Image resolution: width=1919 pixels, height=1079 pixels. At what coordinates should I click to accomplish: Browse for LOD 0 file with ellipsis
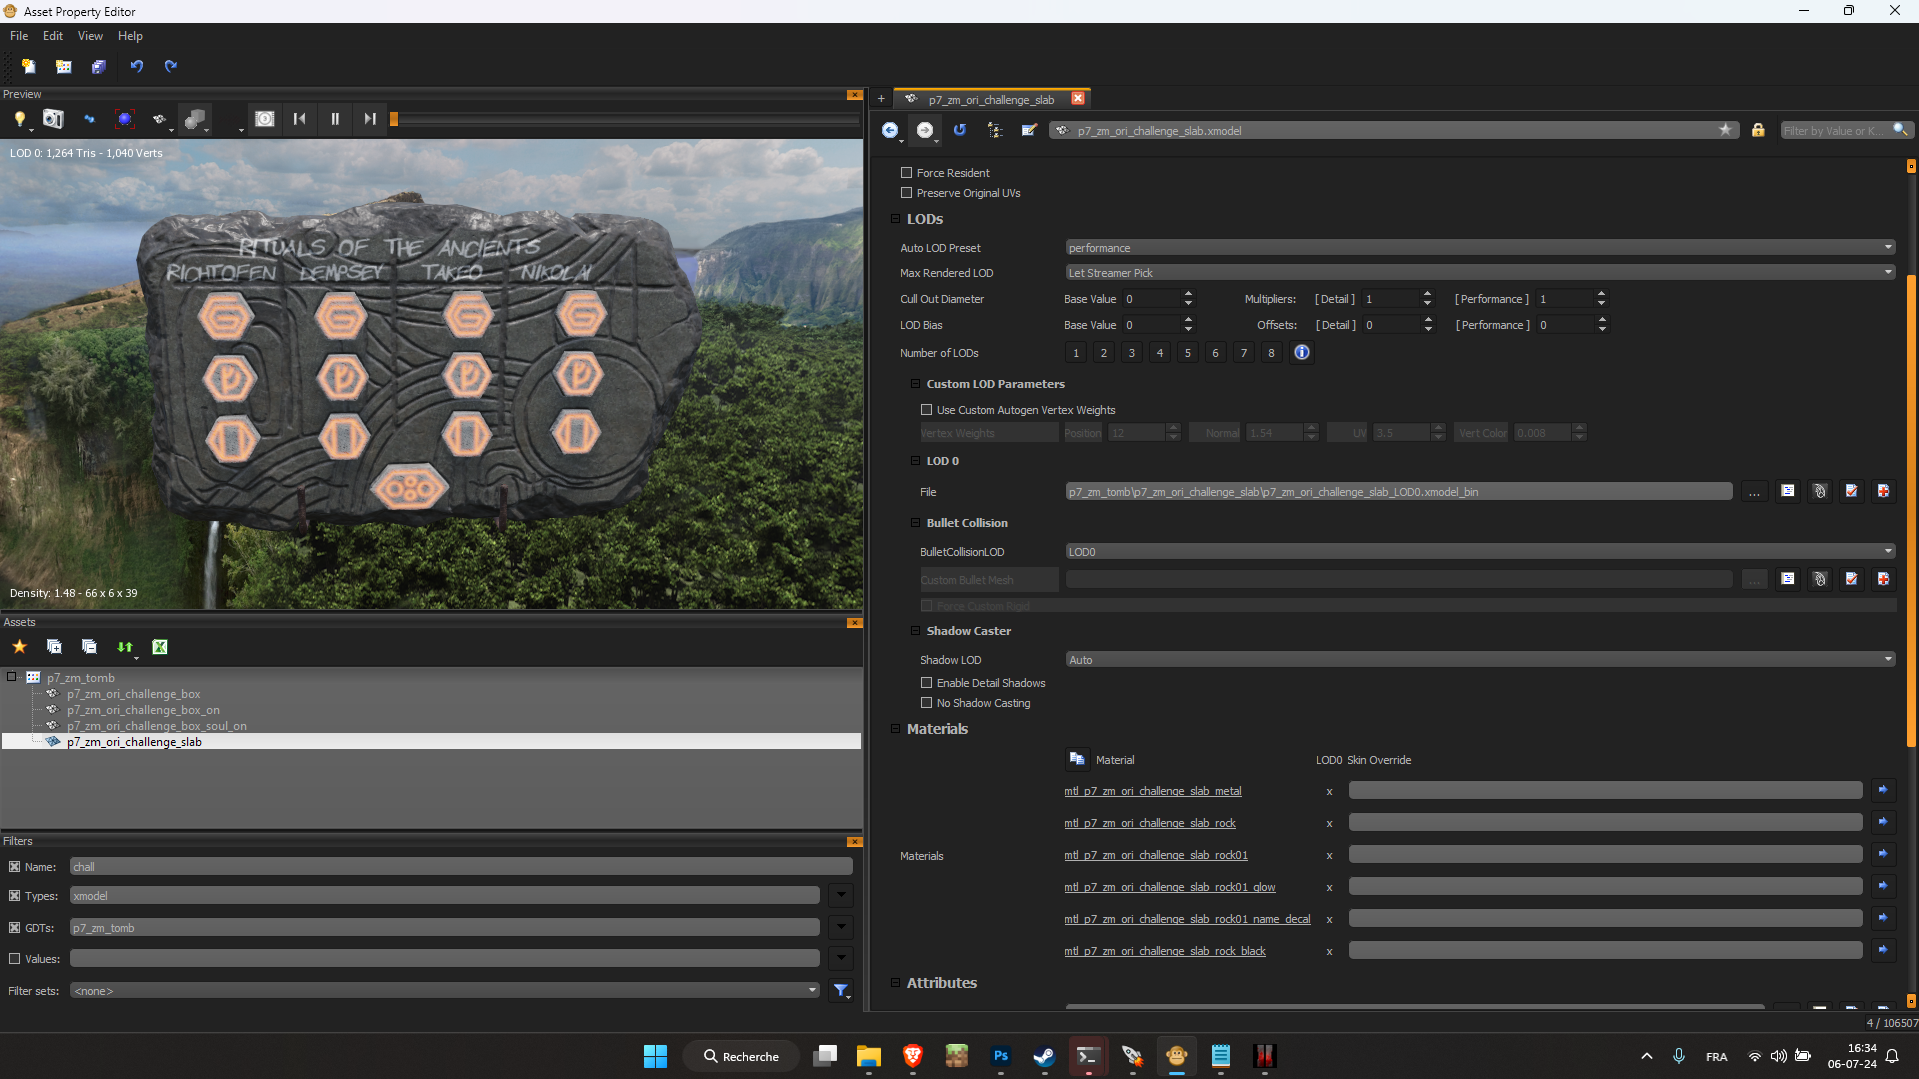(1754, 491)
